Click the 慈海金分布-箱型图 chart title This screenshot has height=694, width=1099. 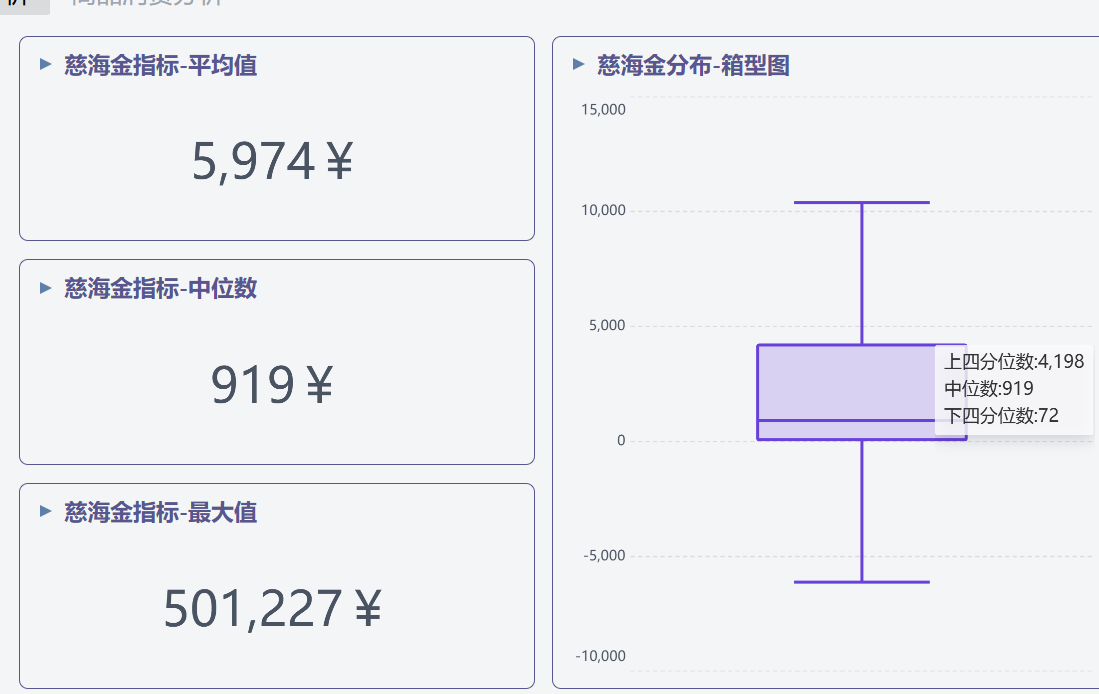693,65
